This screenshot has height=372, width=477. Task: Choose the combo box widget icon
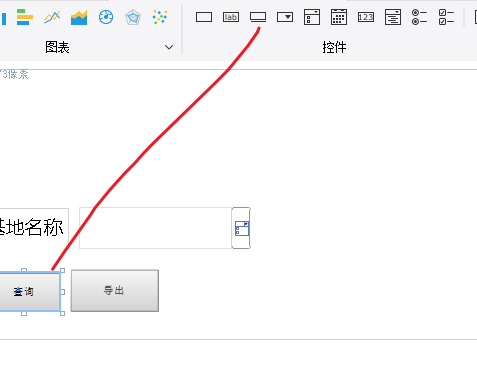[x=285, y=17]
